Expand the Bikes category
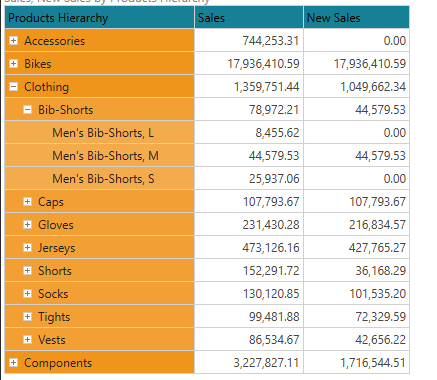Viewport: 437px width, 380px height. (13, 64)
